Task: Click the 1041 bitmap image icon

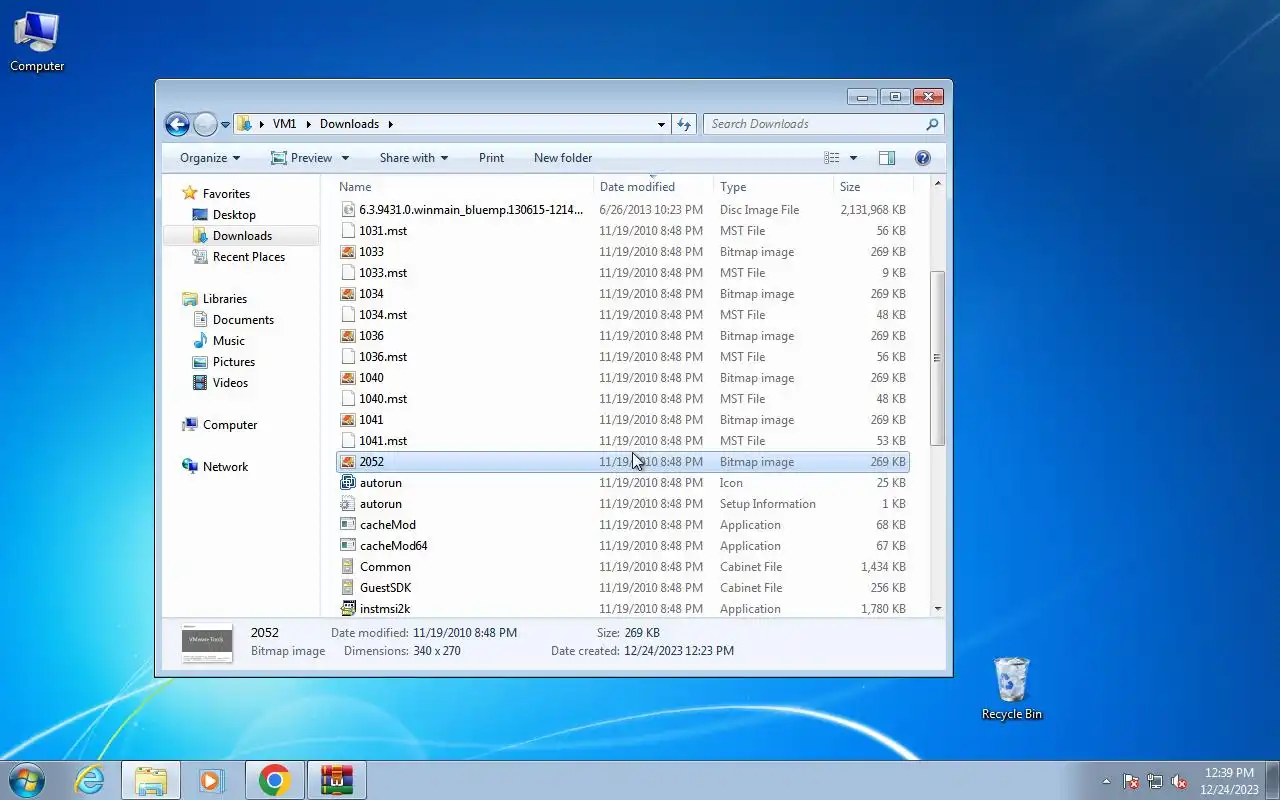Action: point(348,420)
